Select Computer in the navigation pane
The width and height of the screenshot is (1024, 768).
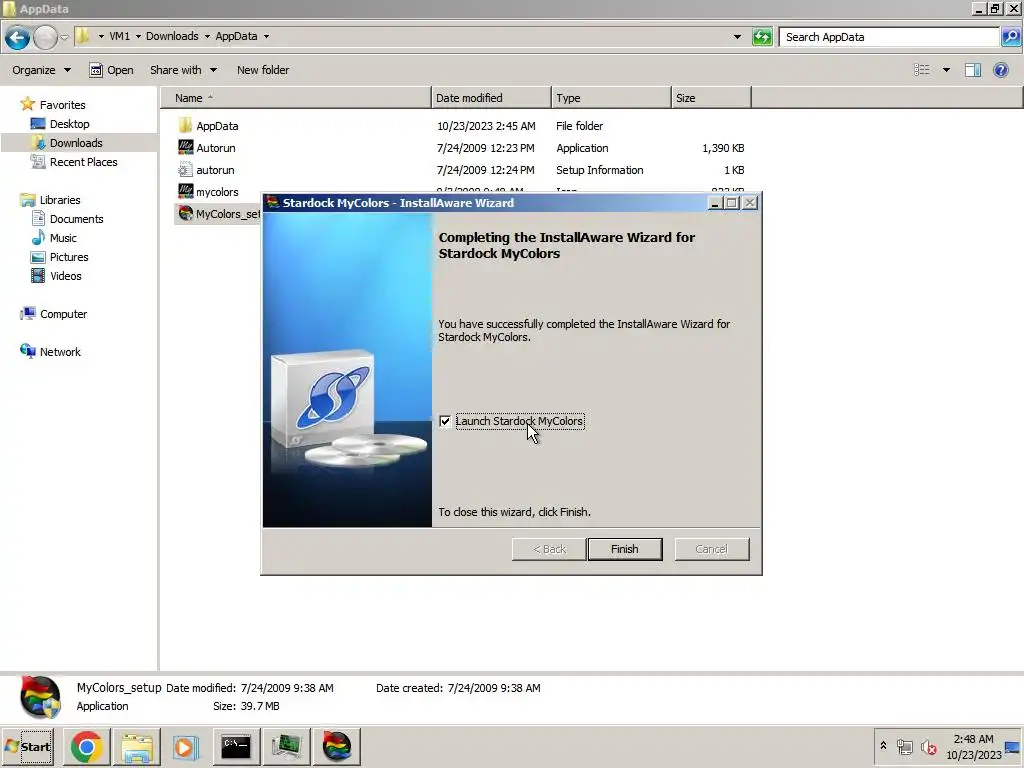63,314
